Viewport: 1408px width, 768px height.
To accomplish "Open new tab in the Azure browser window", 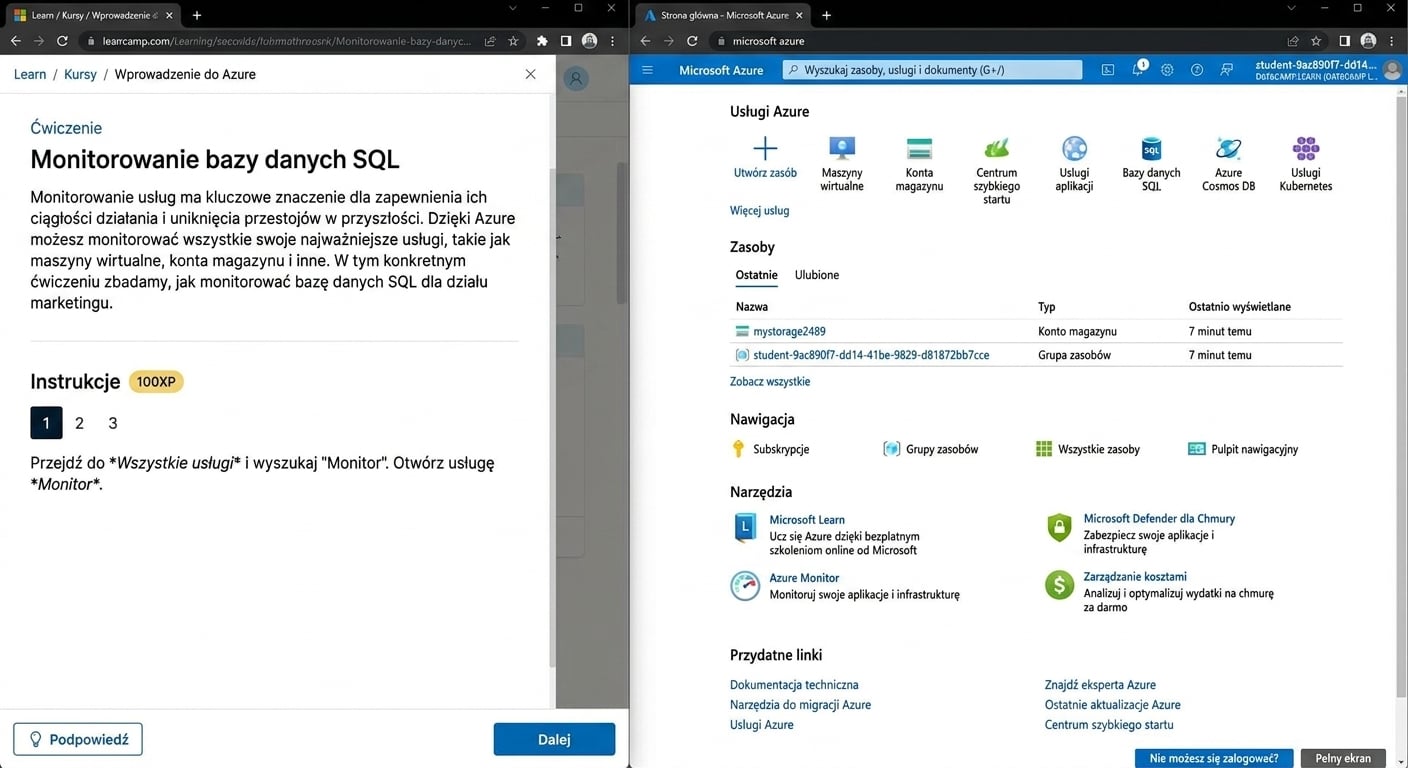I will pyautogui.click(x=826, y=15).
